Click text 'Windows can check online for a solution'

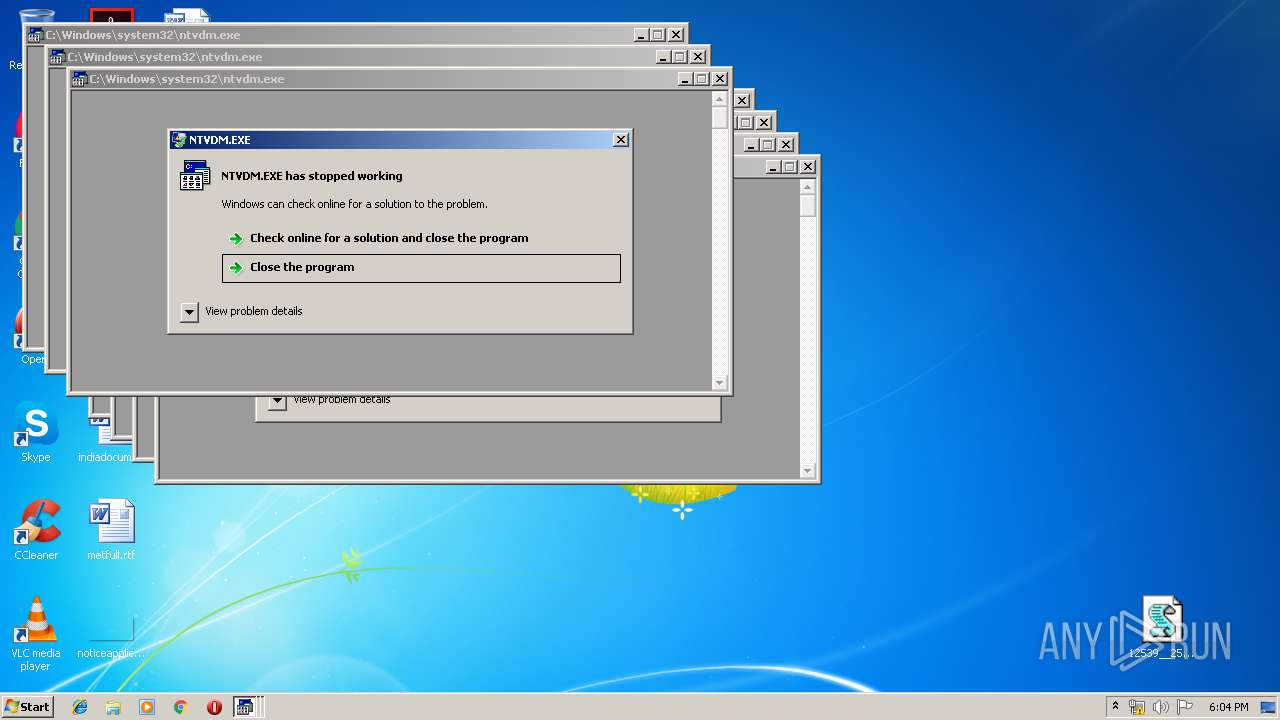point(354,204)
